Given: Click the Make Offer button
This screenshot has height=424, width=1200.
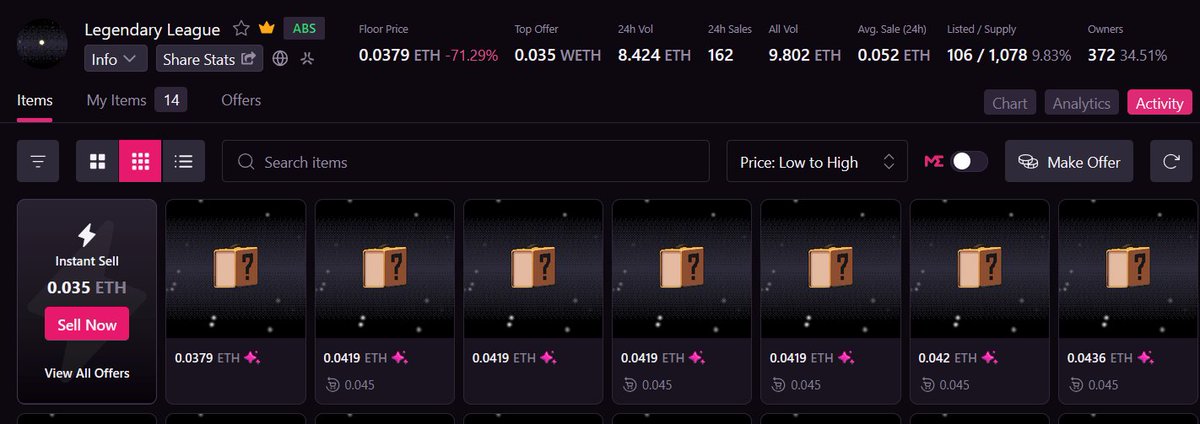Looking at the screenshot, I should pos(1069,161).
